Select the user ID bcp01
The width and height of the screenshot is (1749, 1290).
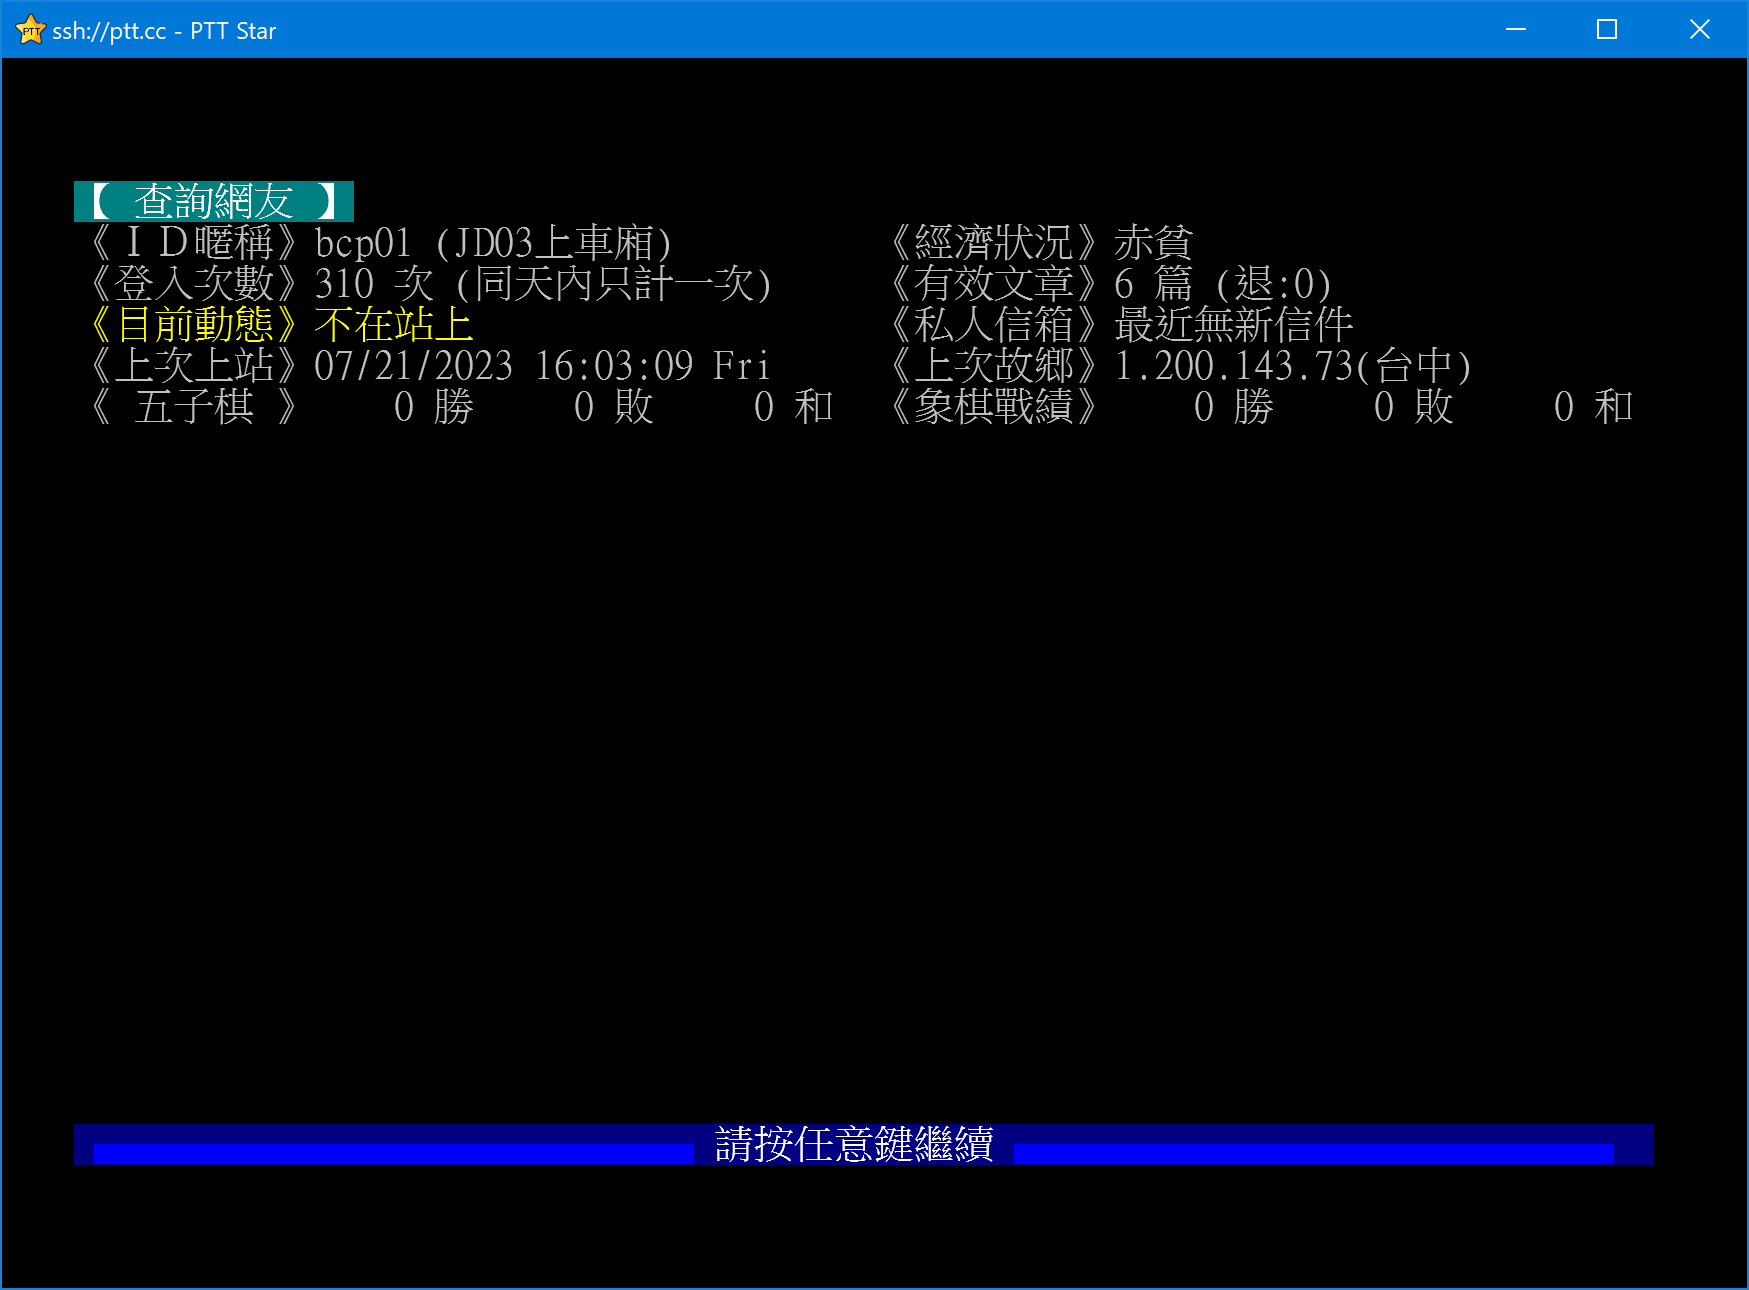362,243
